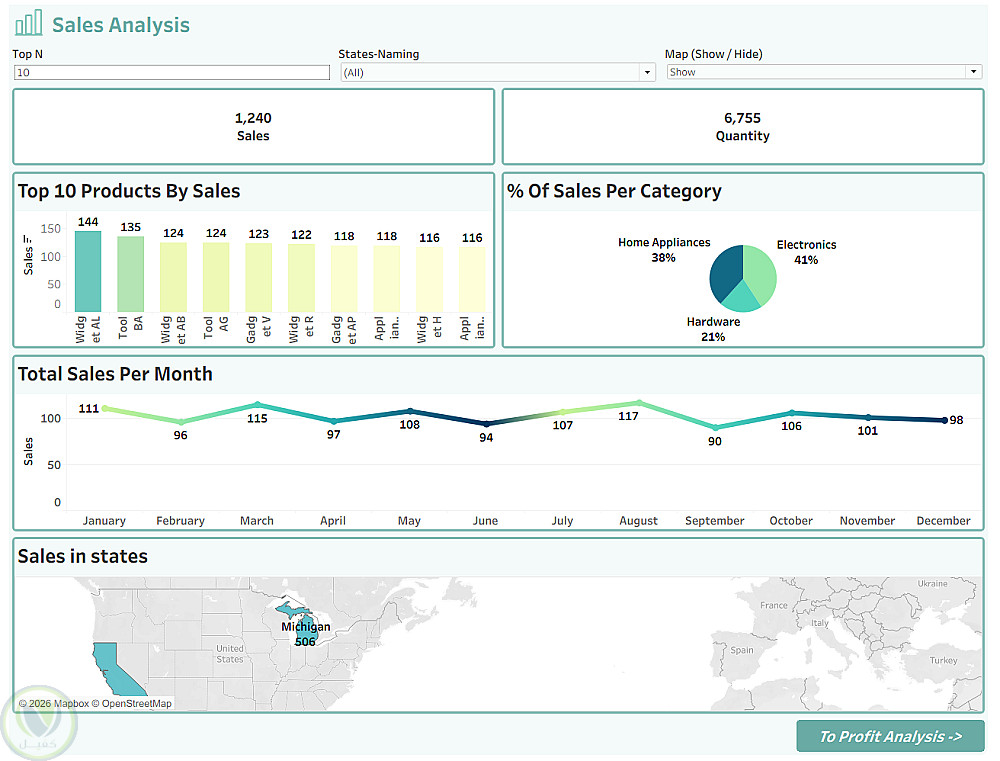Screen dimensions: 1000x761
Task: Click the November axis label
Action: [867, 521]
